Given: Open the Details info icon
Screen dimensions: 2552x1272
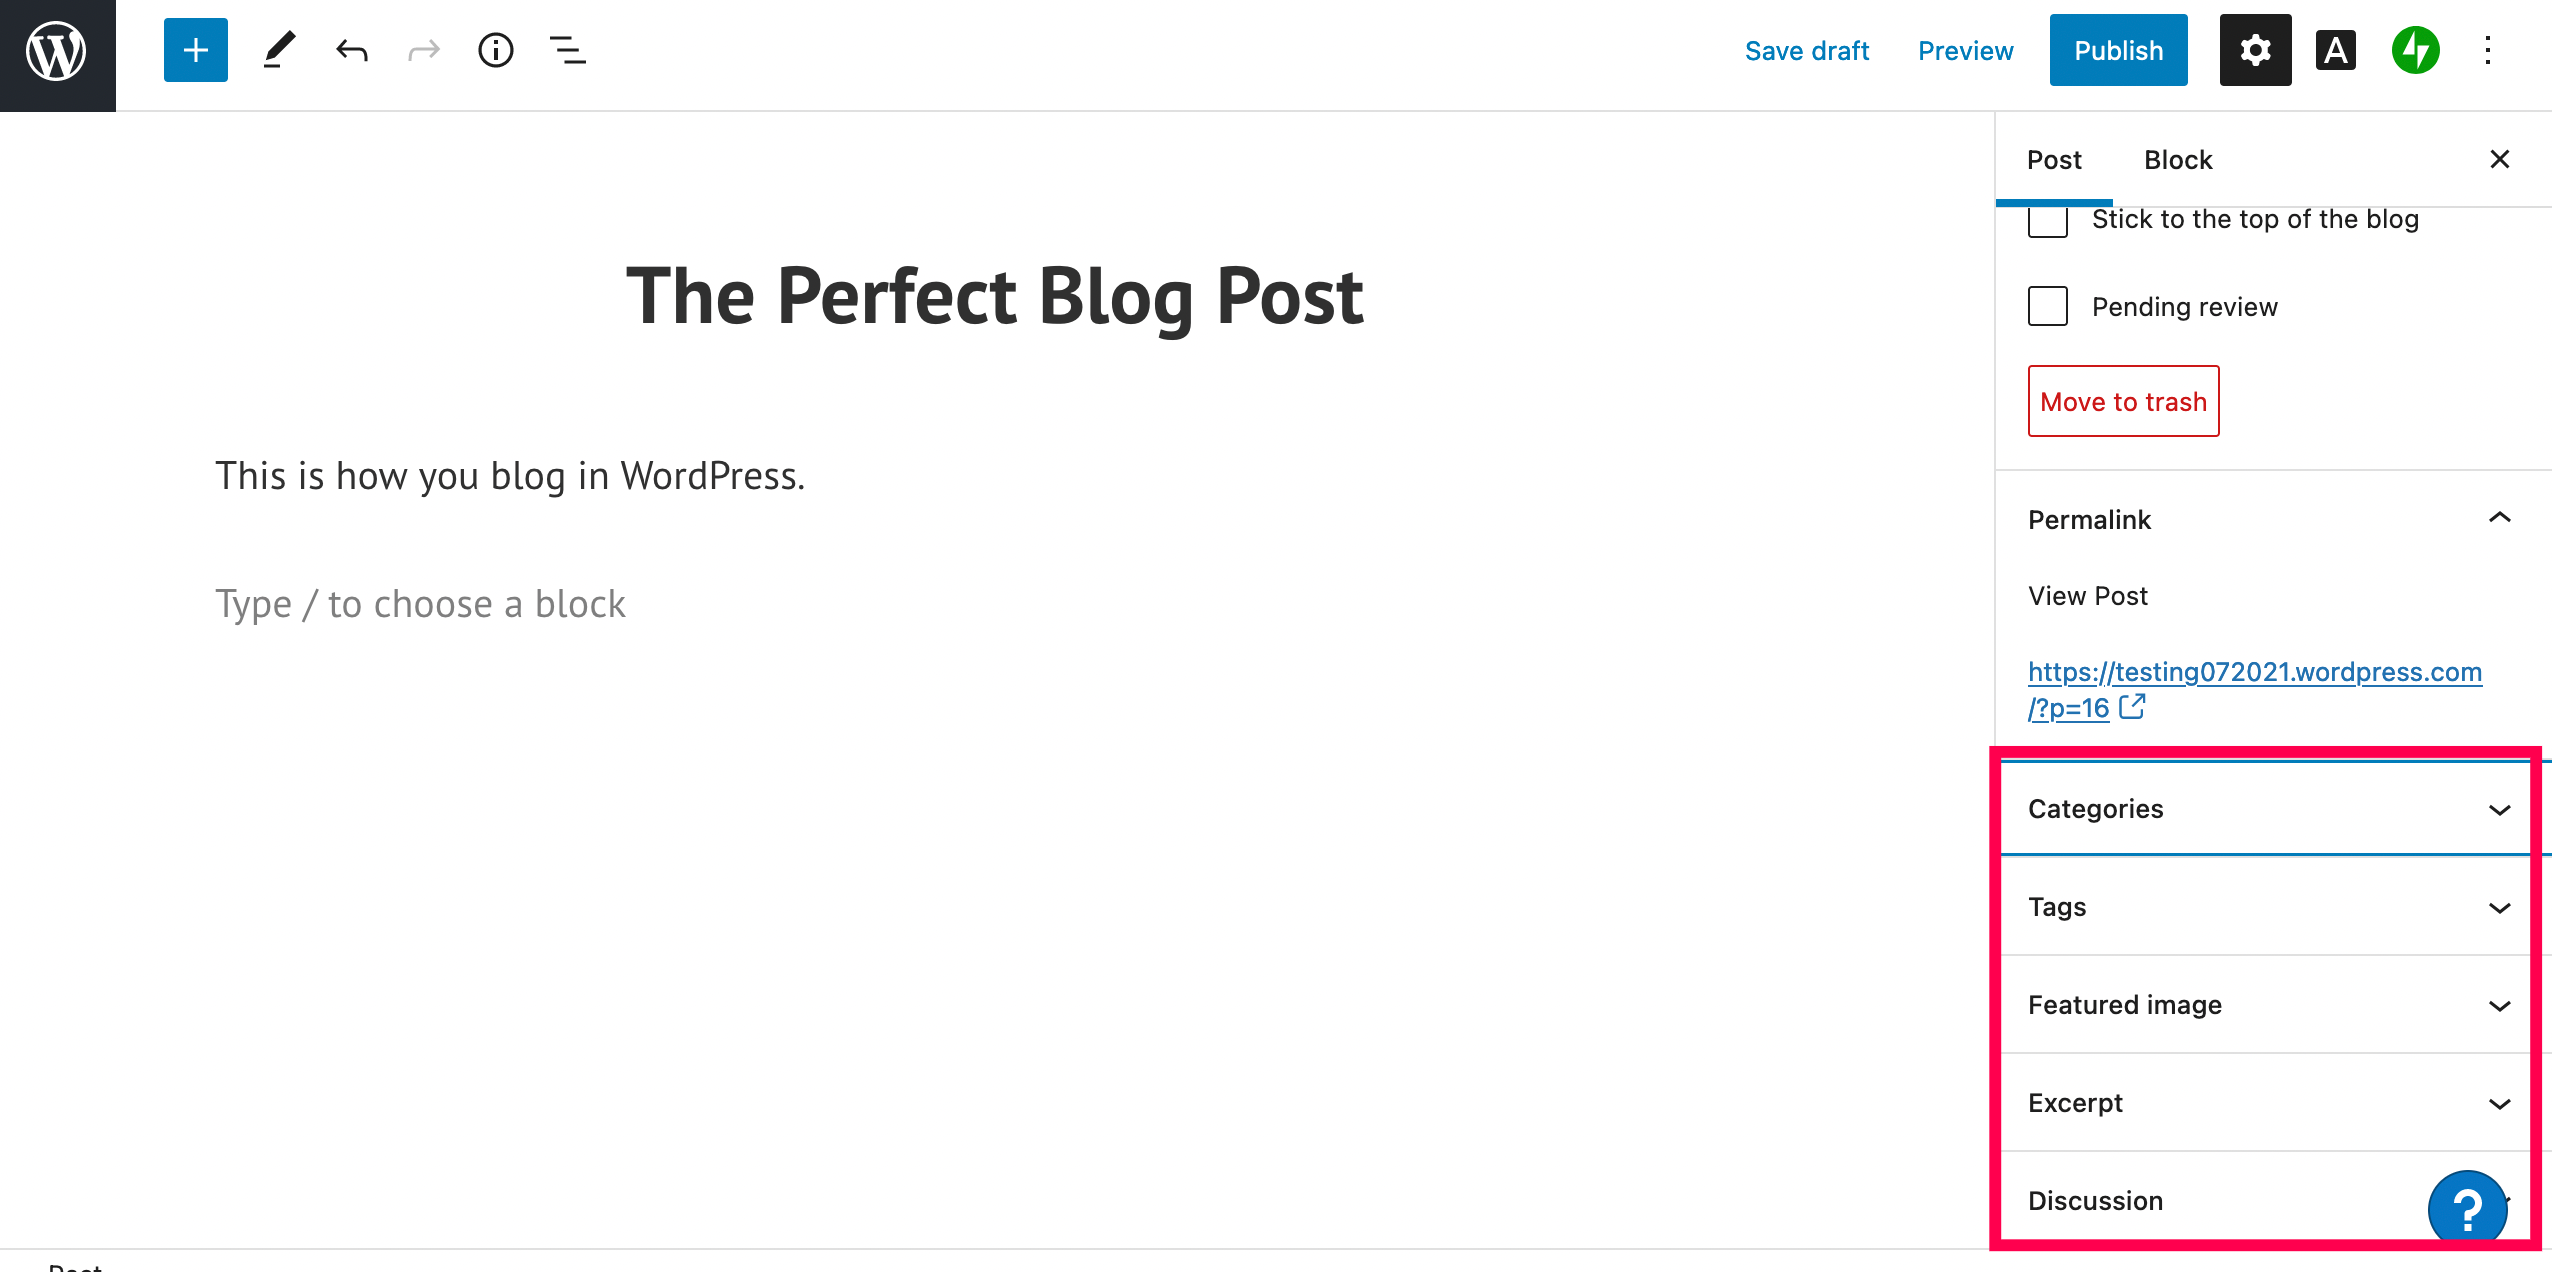Looking at the screenshot, I should pos(495,50).
